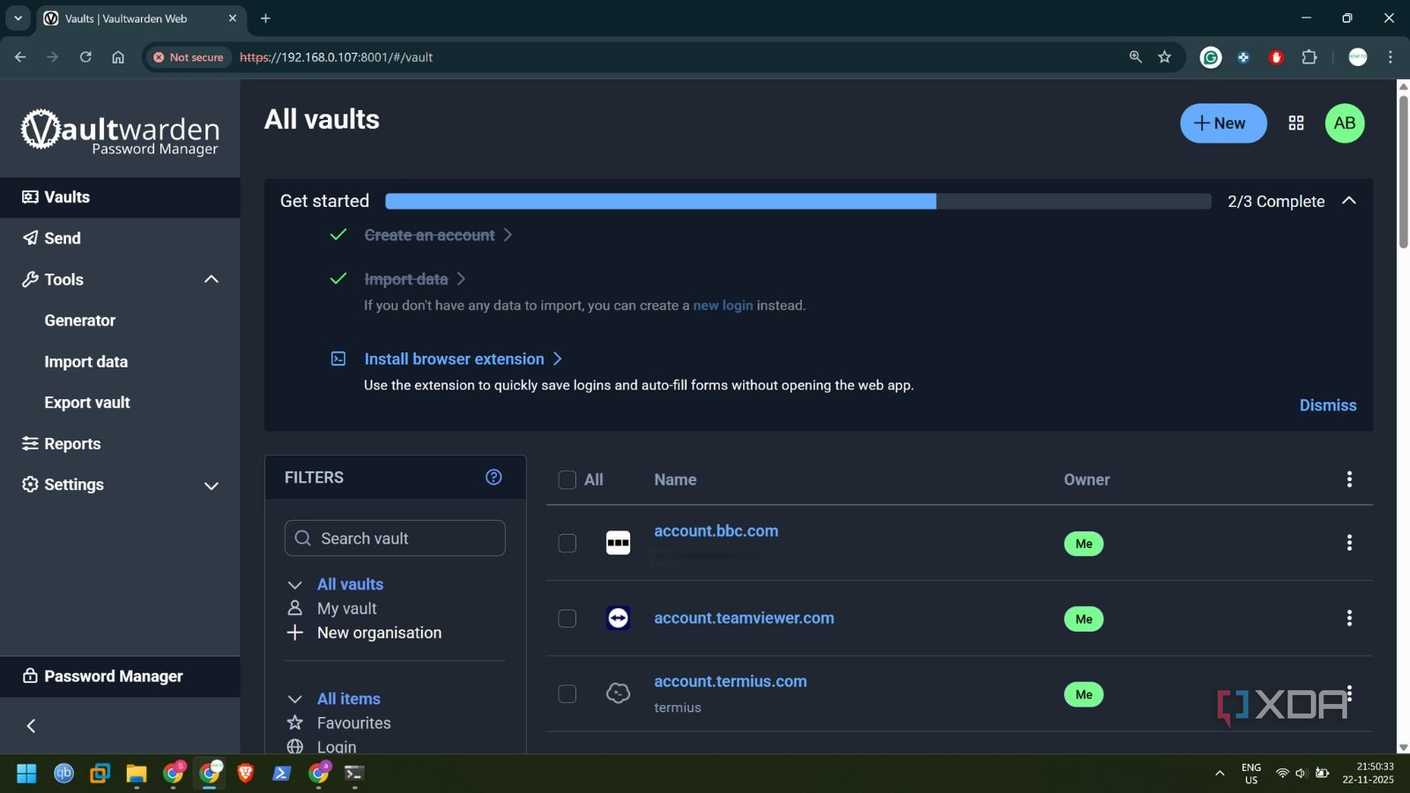Create a new item with New button
The height and width of the screenshot is (793, 1410).
coord(1223,123)
